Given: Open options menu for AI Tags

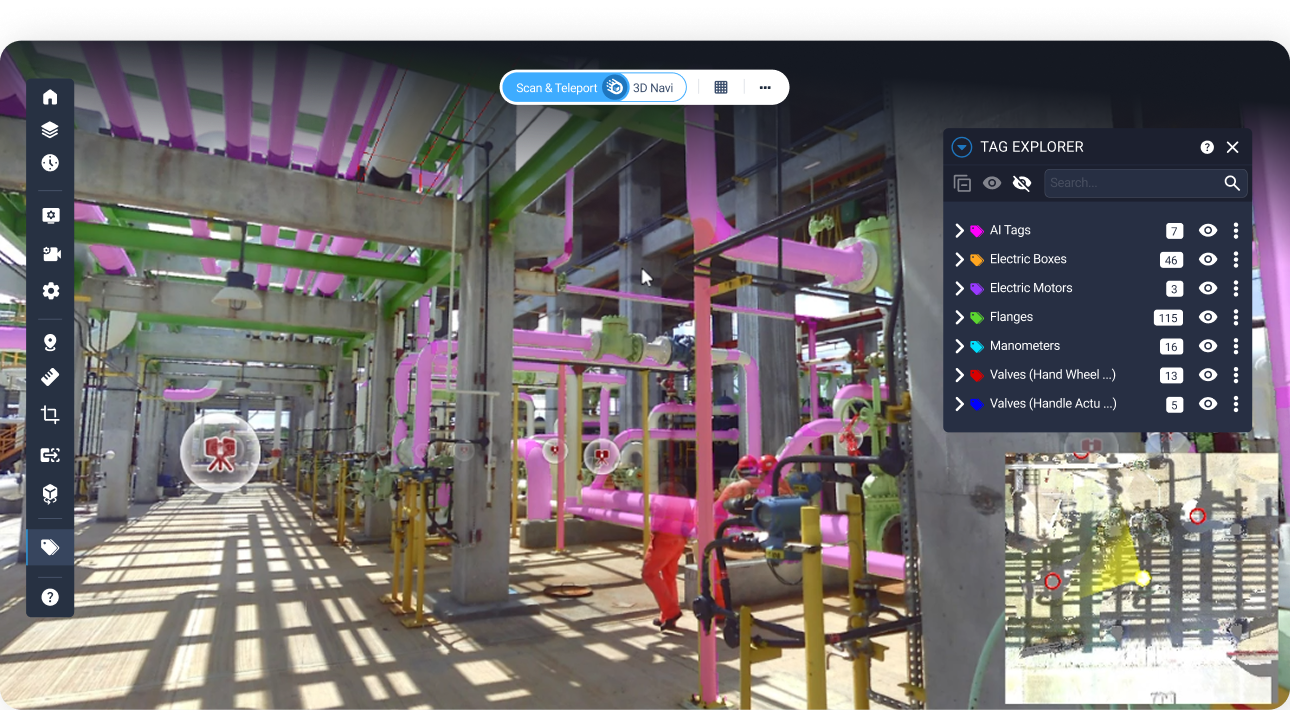Looking at the screenshot, I should click(x=1236, y=230).
